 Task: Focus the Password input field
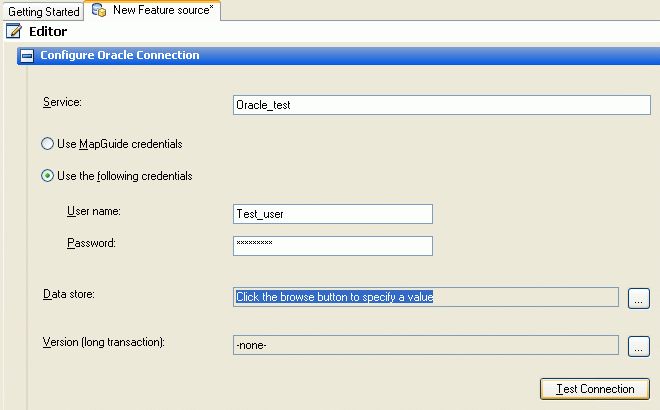(333, 246)
